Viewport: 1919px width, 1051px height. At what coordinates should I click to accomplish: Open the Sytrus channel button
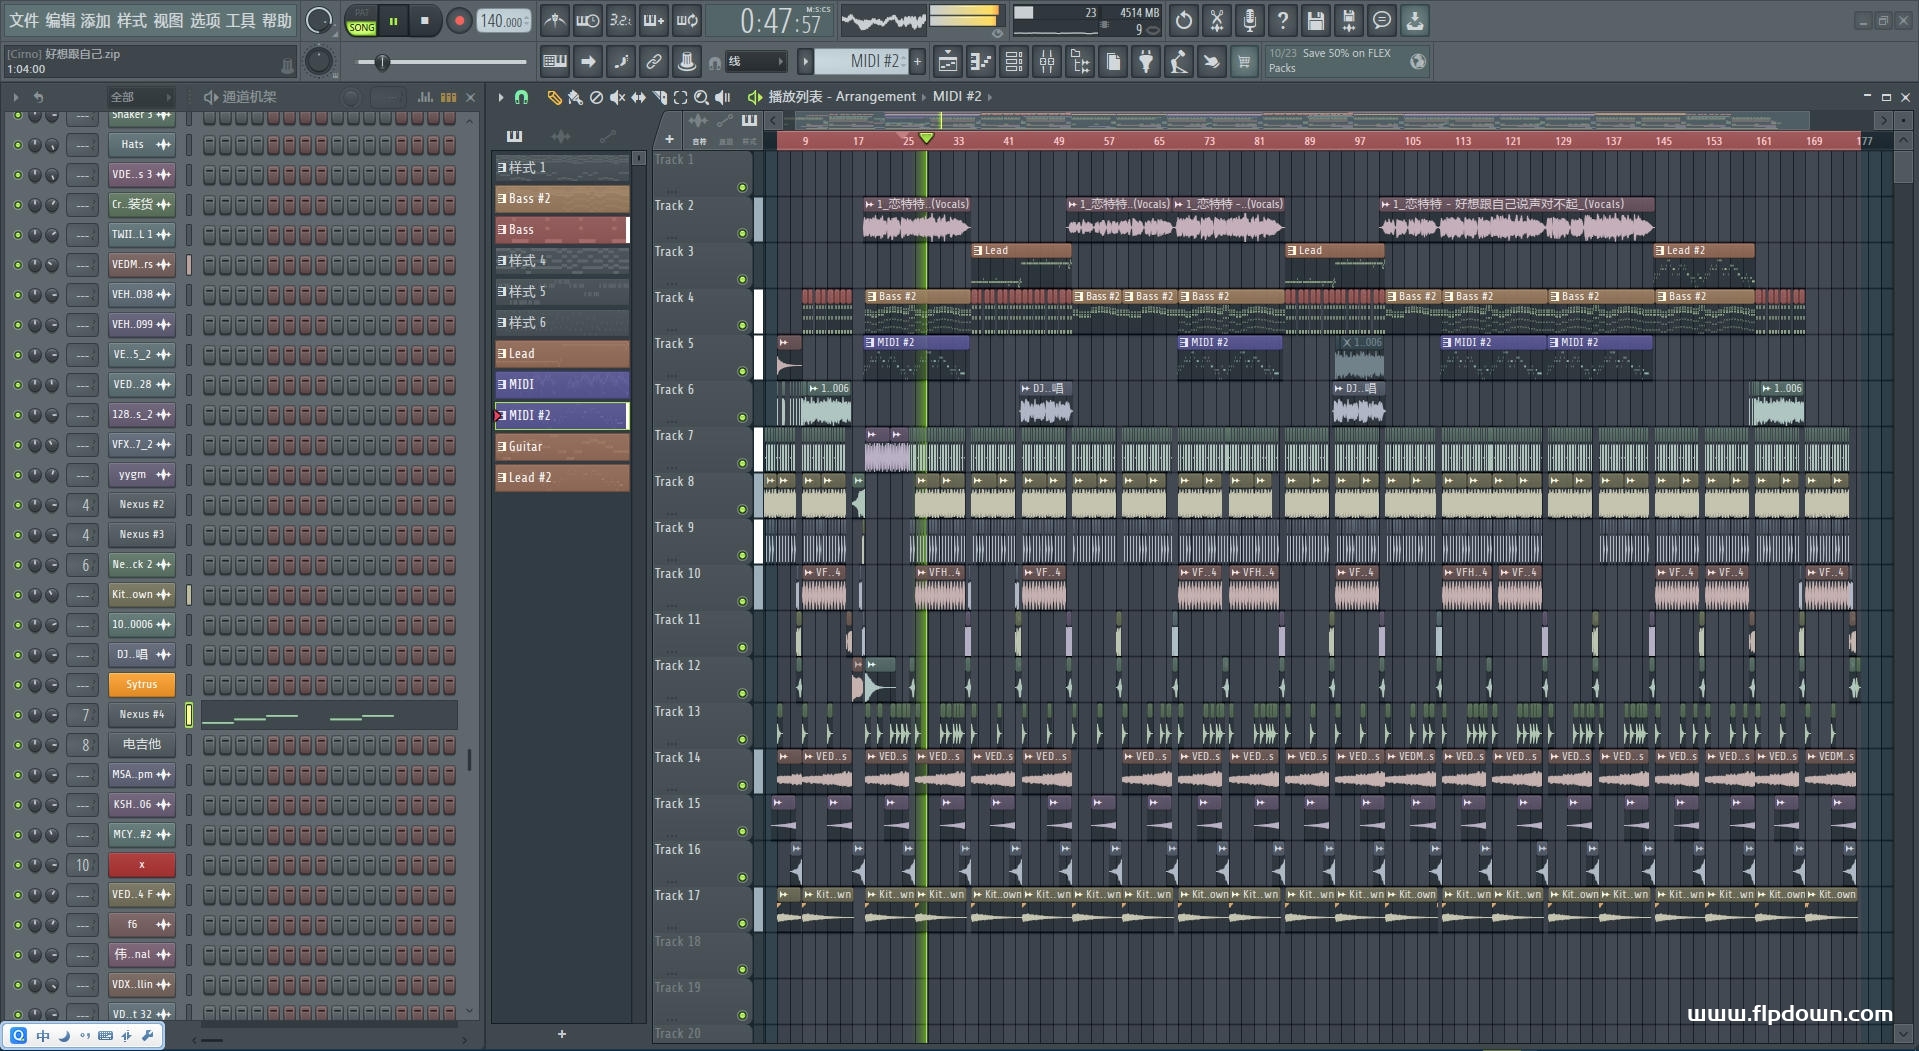(141, 684)
